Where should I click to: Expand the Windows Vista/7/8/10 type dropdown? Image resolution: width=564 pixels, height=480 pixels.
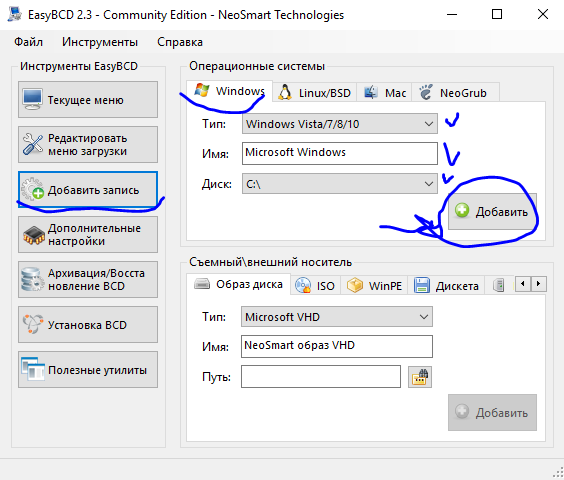(x=340, y=124)
